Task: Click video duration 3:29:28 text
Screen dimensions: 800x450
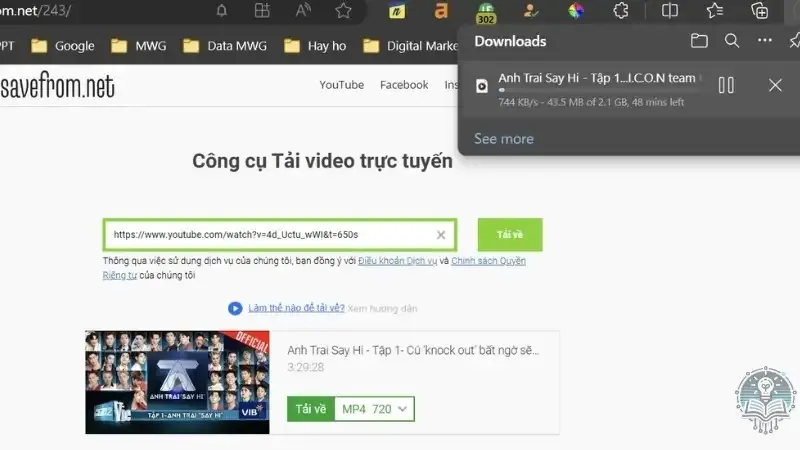Action: [305, 367]
